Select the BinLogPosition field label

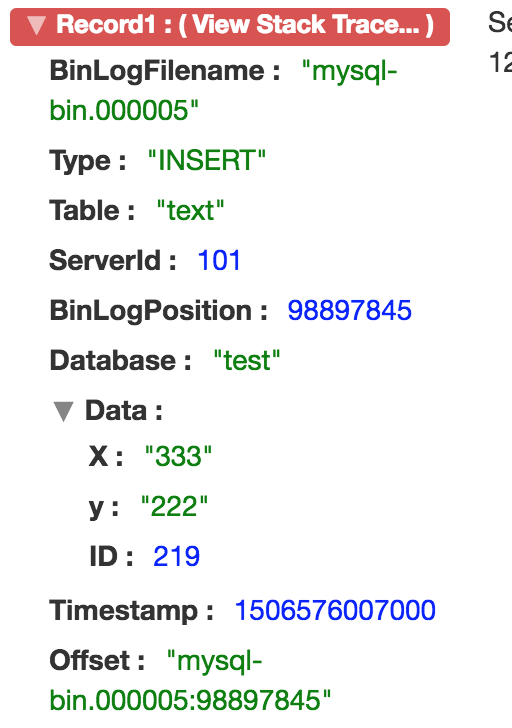pos(158,311)
